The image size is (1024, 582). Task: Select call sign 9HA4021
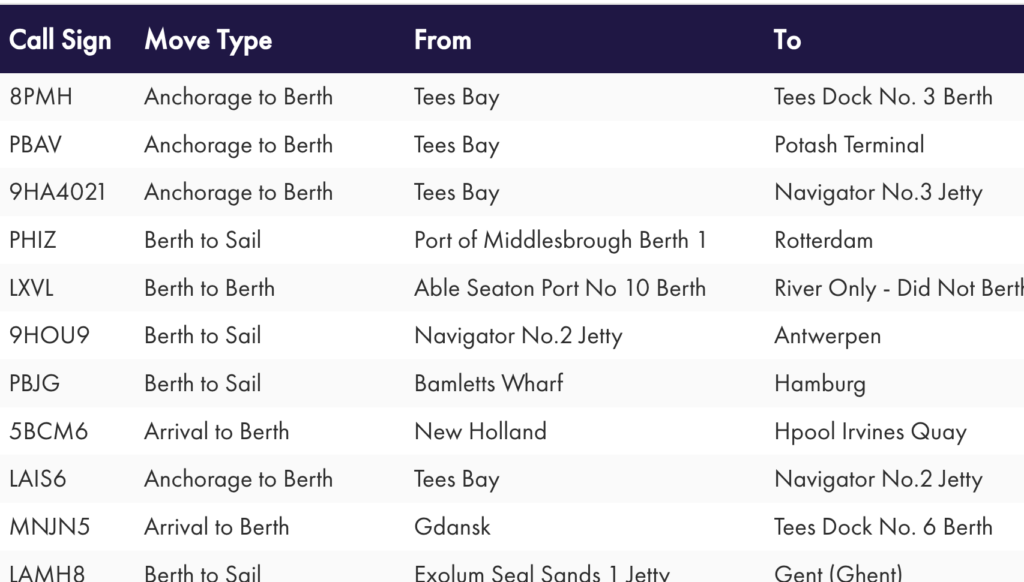[57, 192]
